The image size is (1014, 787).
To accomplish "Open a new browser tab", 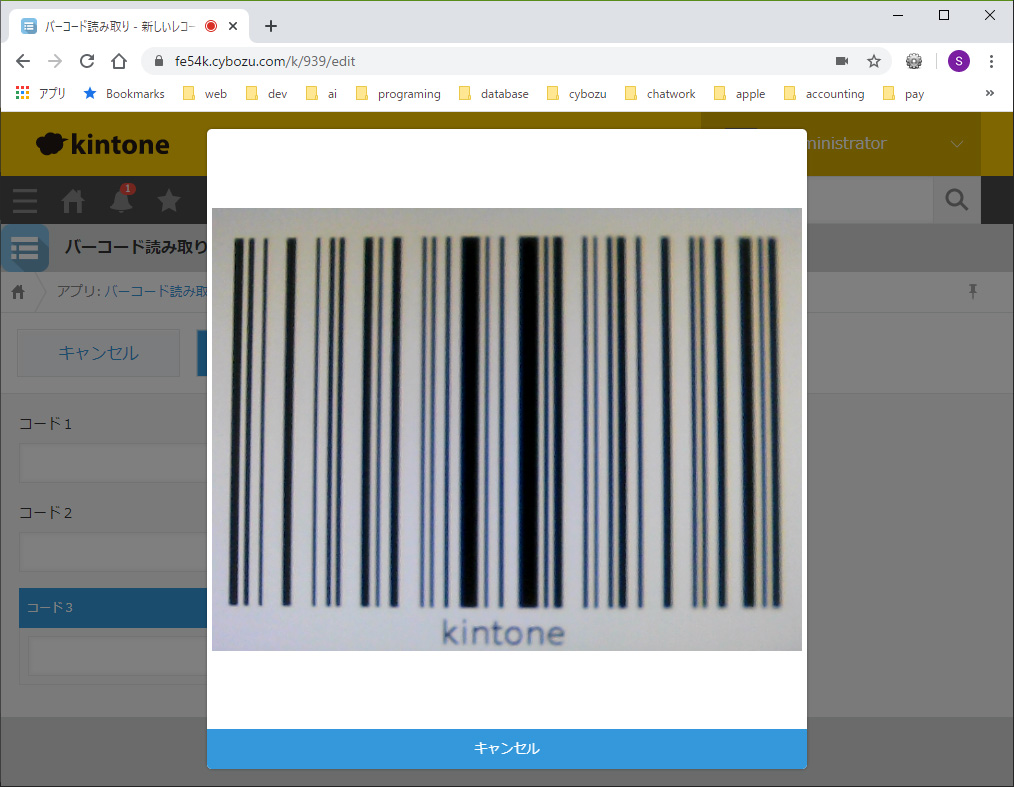I will (x=271, y=26).
